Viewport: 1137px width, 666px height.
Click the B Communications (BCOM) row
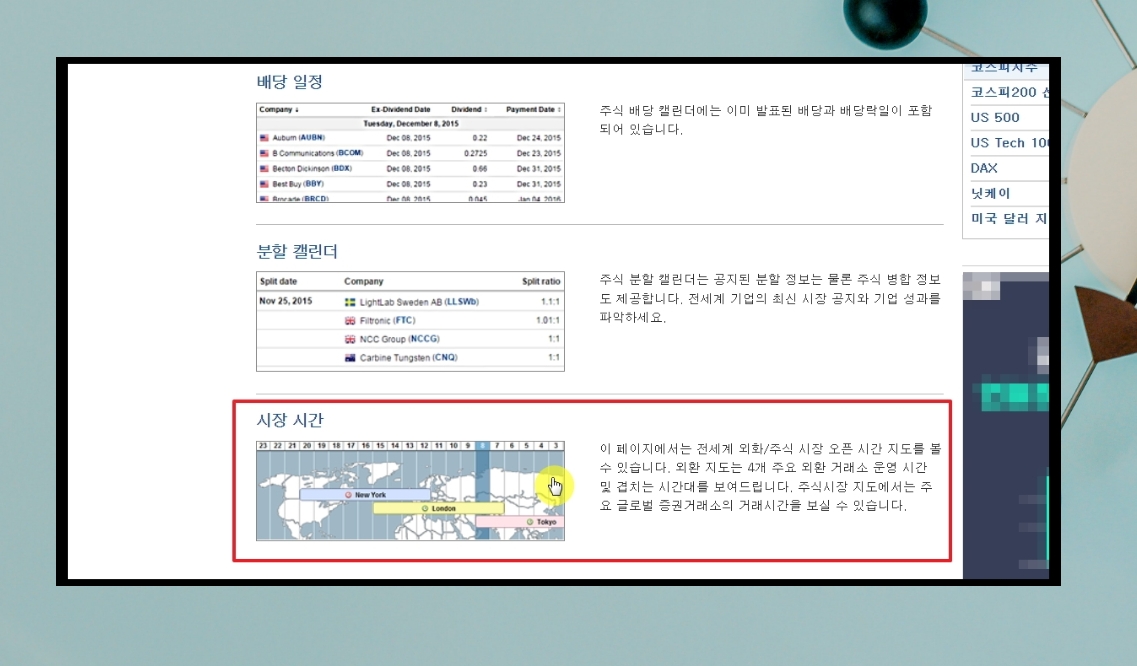(x=410, y=153)
